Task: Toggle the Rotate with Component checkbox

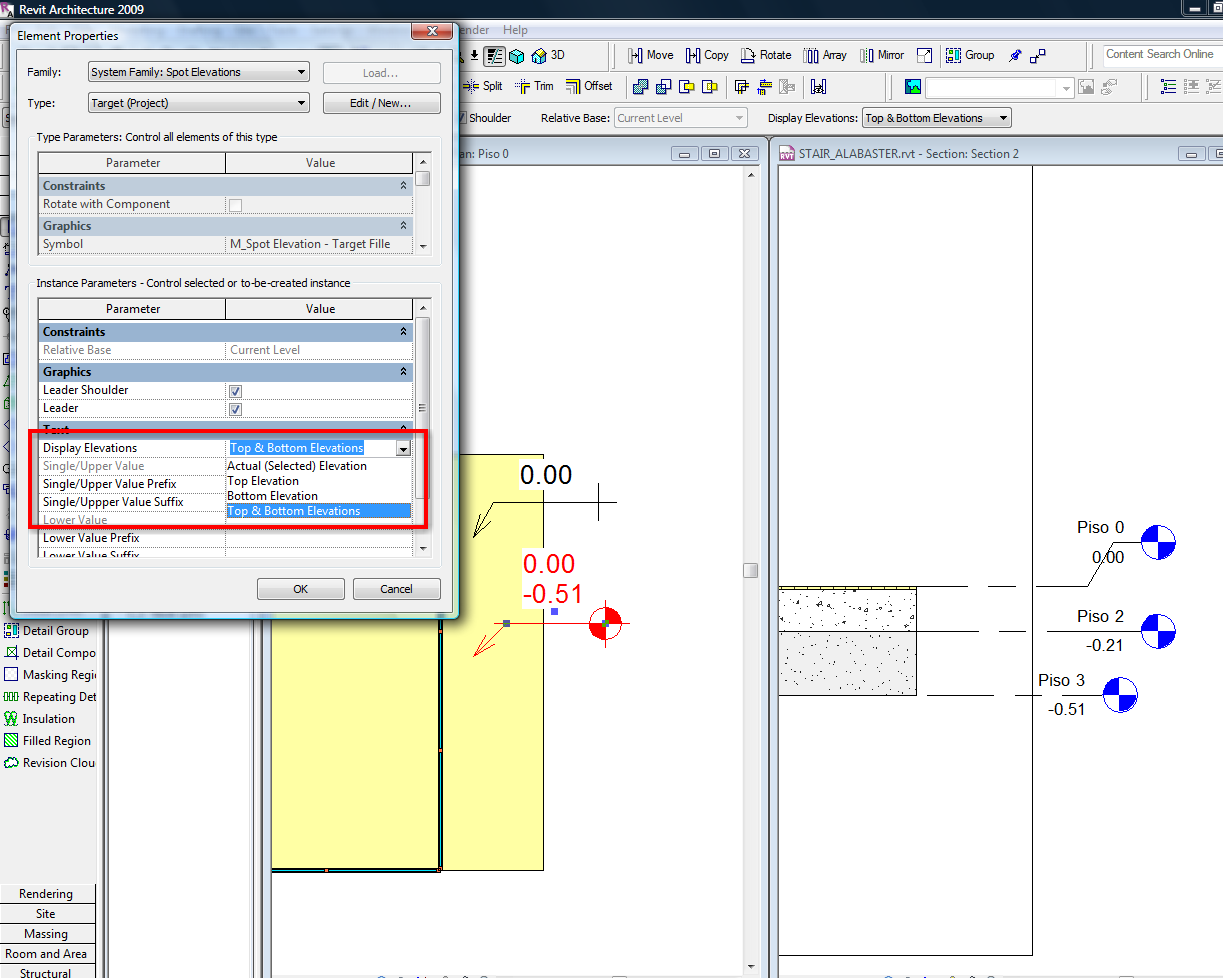Action: [x=235, y=205]
